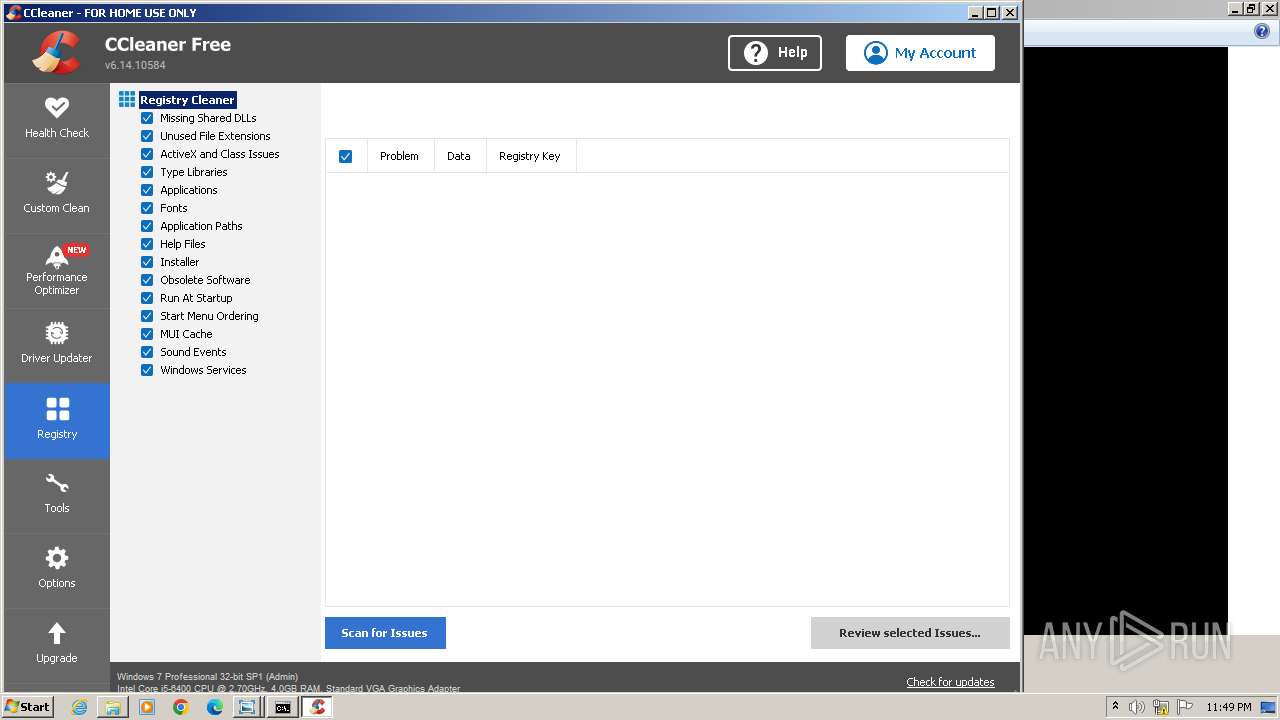Select the Registry sidebar item

(57, 421)
